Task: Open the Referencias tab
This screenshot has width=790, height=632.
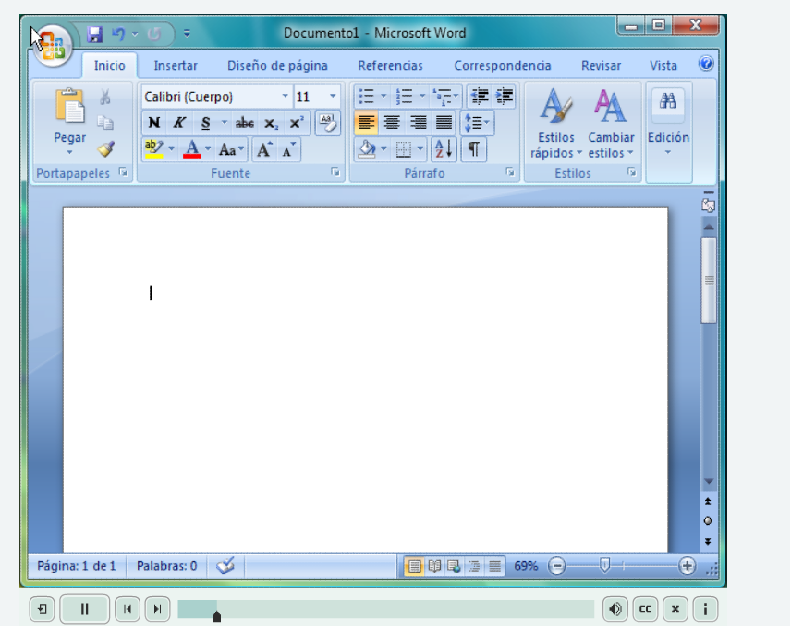Action: [390, 66]
